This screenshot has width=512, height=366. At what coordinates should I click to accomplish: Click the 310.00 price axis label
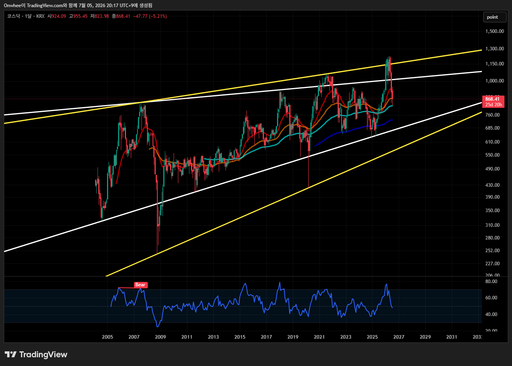[493, 225]
